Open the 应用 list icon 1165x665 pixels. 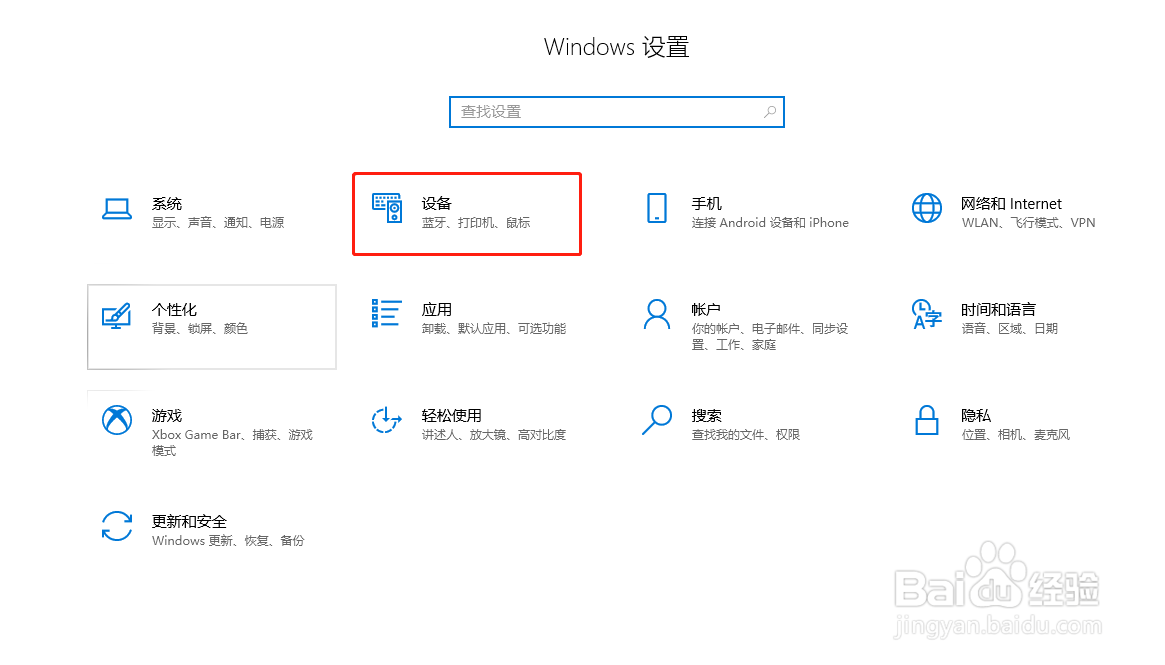(x=386, y=314)
